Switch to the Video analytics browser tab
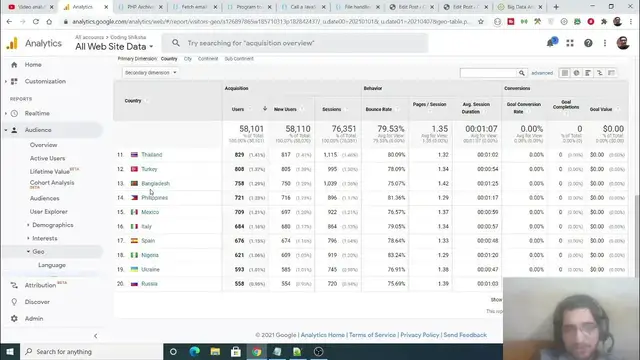 coord(31,7)
